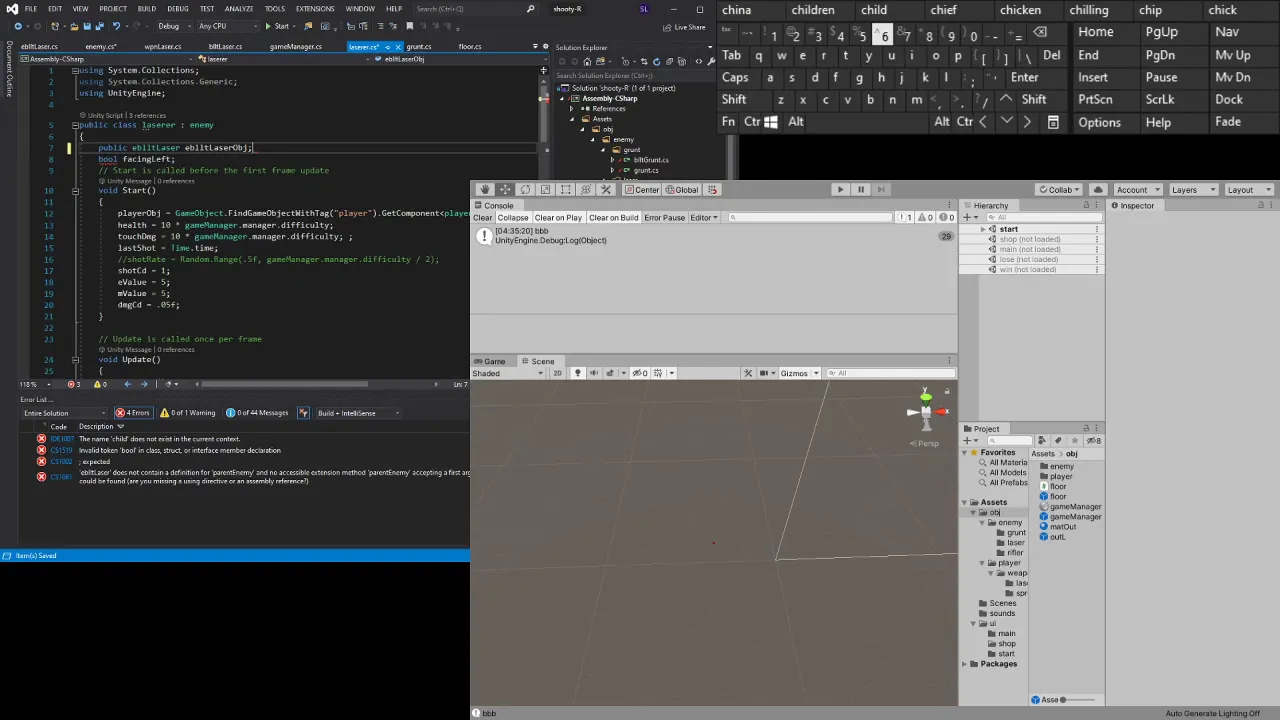Screen dimensions: 1280x720
Task: Click Home key on on-screen keyboard
Action: [1095, 32]
